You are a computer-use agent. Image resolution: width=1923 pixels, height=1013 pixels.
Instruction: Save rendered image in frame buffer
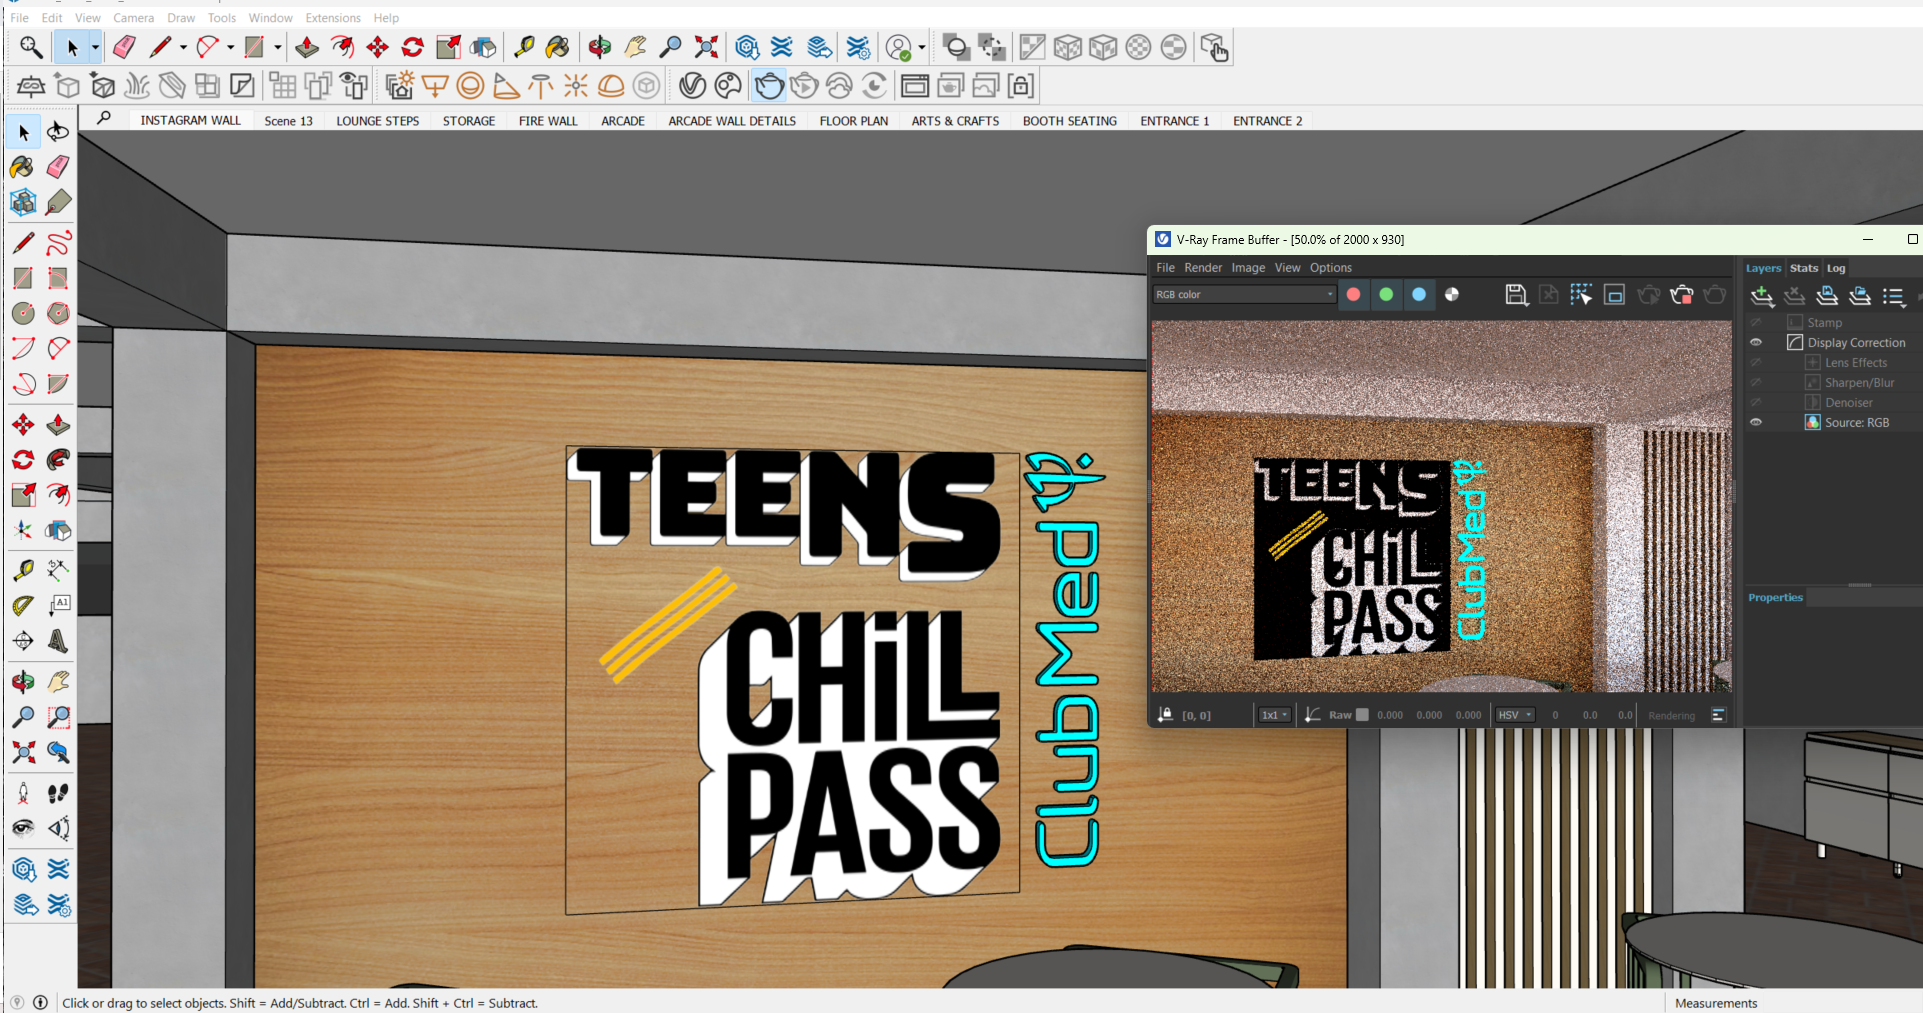click(1516, 294)
